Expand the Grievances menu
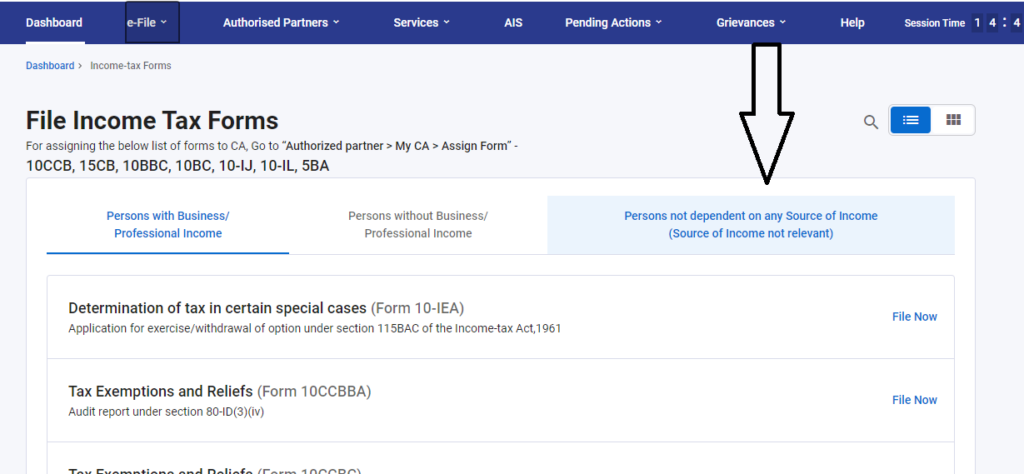This screenshot has width=1024, height=474. click(x=751, y=22)
